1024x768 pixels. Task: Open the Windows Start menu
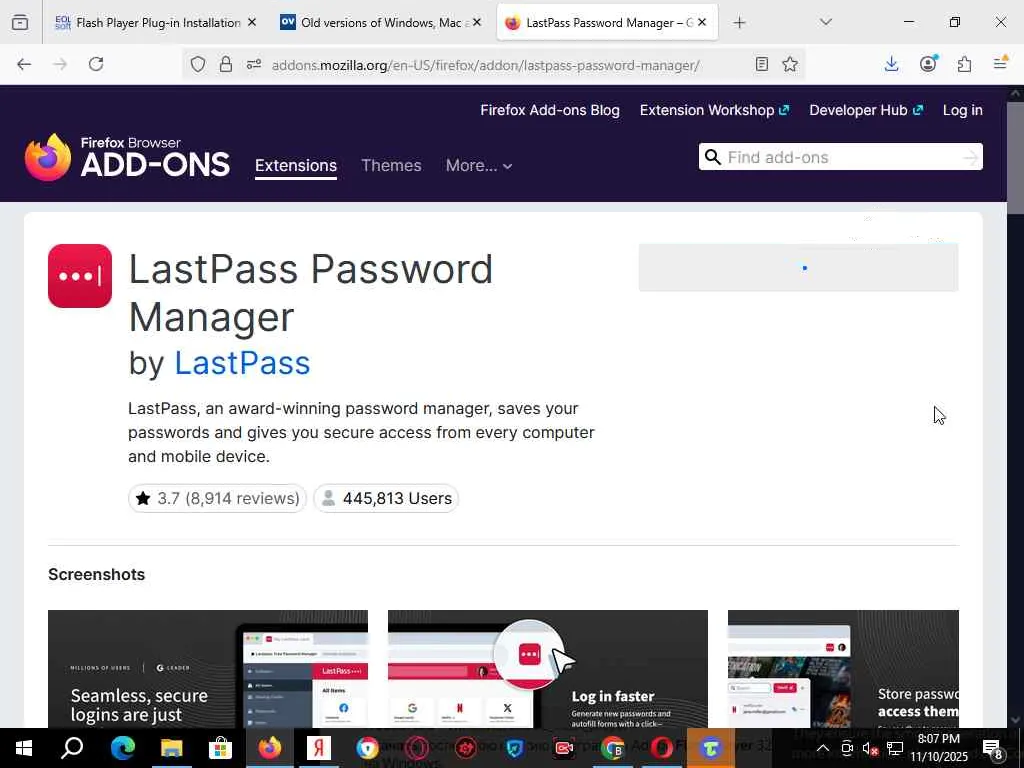[24, 748]
